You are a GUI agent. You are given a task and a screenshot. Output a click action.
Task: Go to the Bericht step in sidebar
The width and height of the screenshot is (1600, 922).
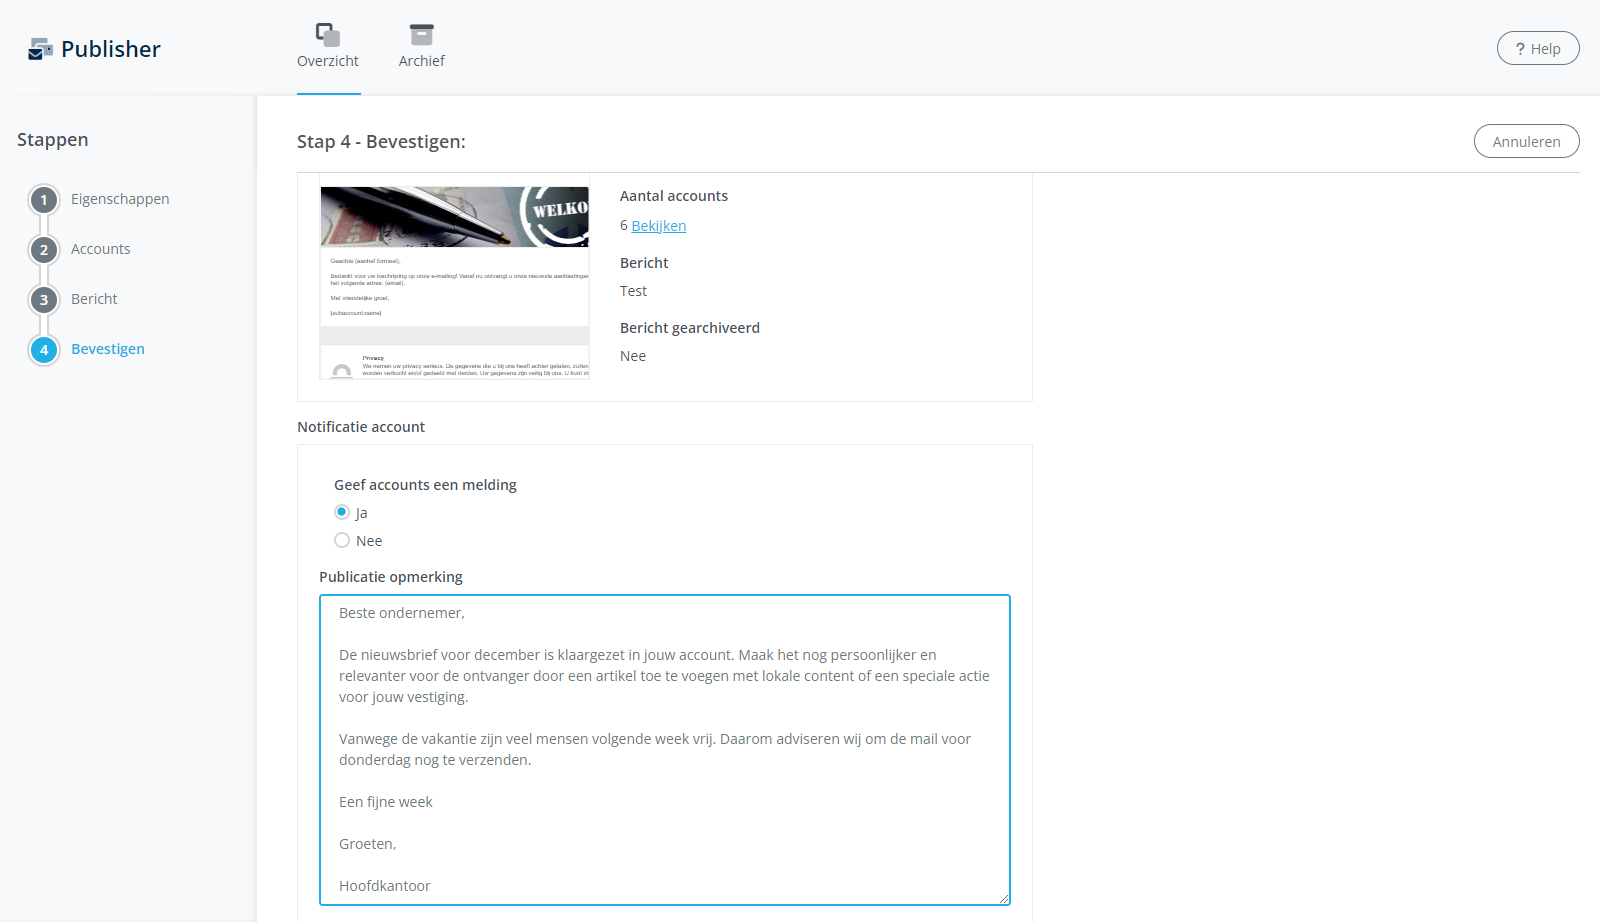(x=93, y=298)
